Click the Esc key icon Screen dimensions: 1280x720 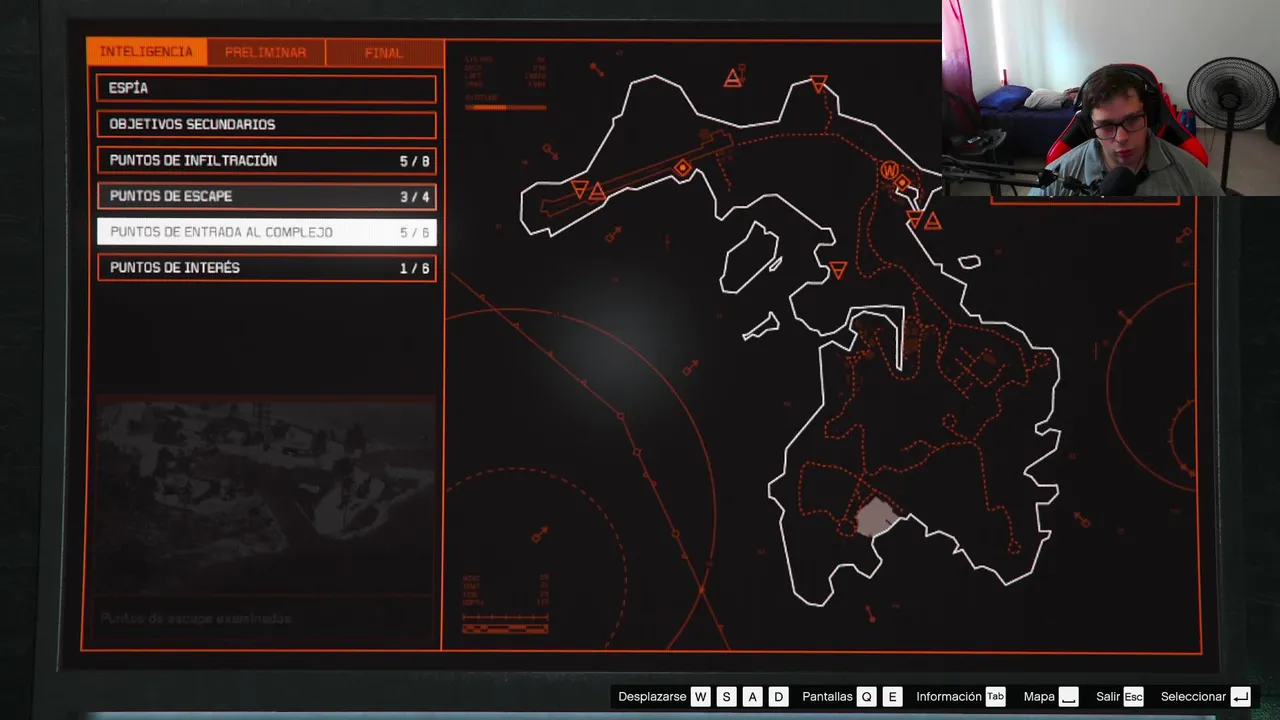[1133, 697]
